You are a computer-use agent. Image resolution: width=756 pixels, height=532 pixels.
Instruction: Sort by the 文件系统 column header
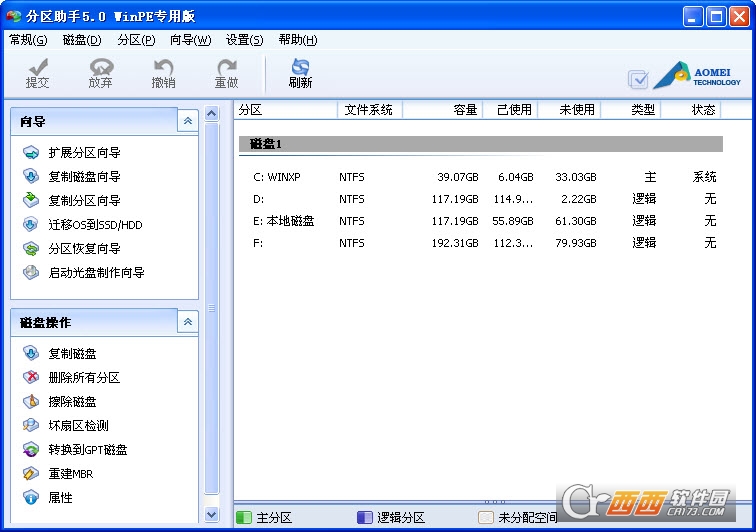tap(369, 110)
